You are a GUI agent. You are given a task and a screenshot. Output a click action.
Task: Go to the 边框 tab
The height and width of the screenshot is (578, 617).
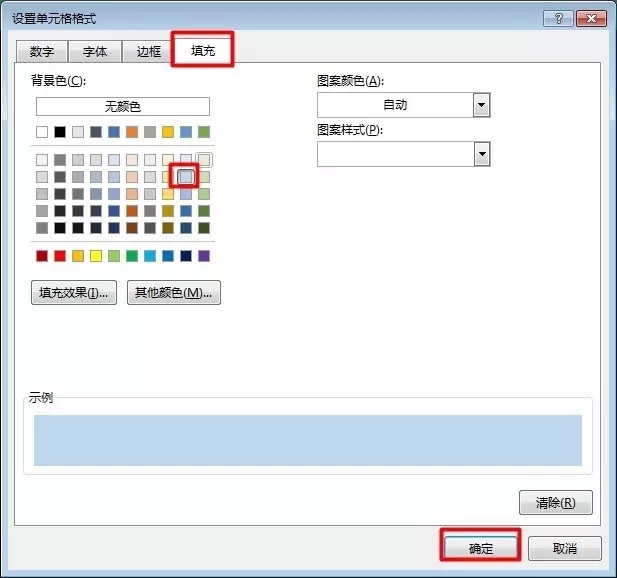(148, 51)
